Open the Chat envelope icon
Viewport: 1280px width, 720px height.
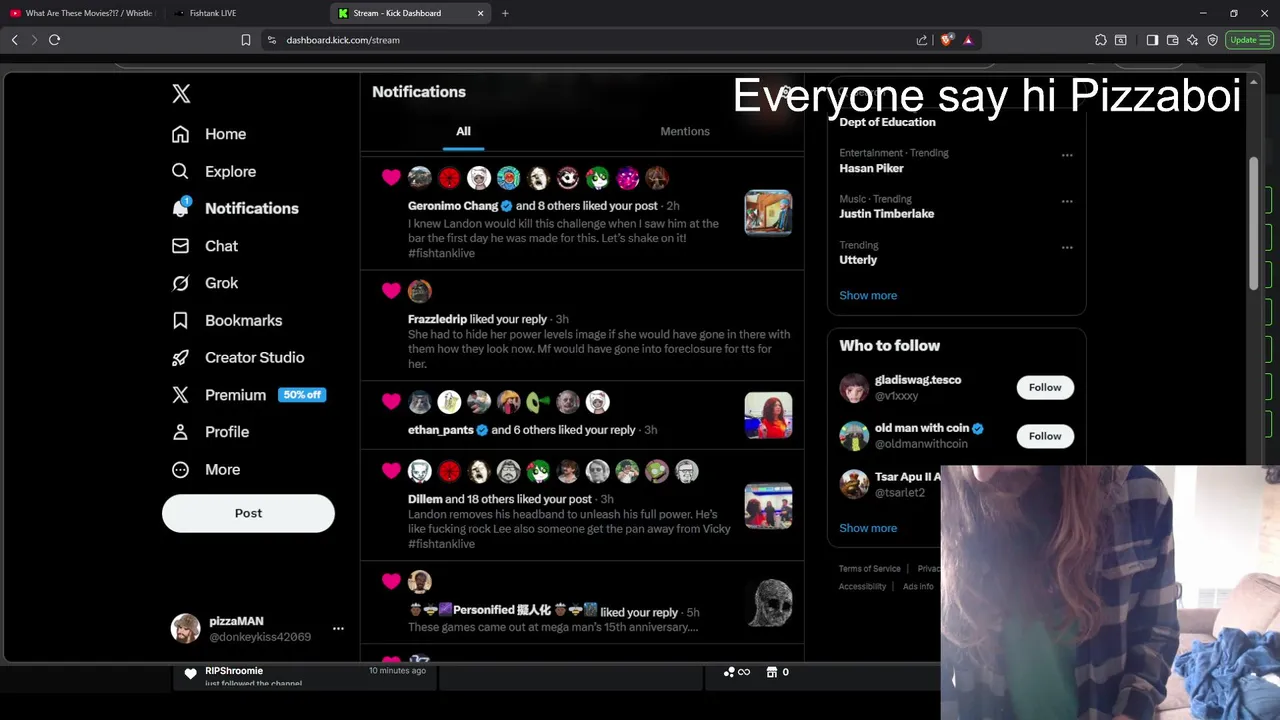coord(180,246)
